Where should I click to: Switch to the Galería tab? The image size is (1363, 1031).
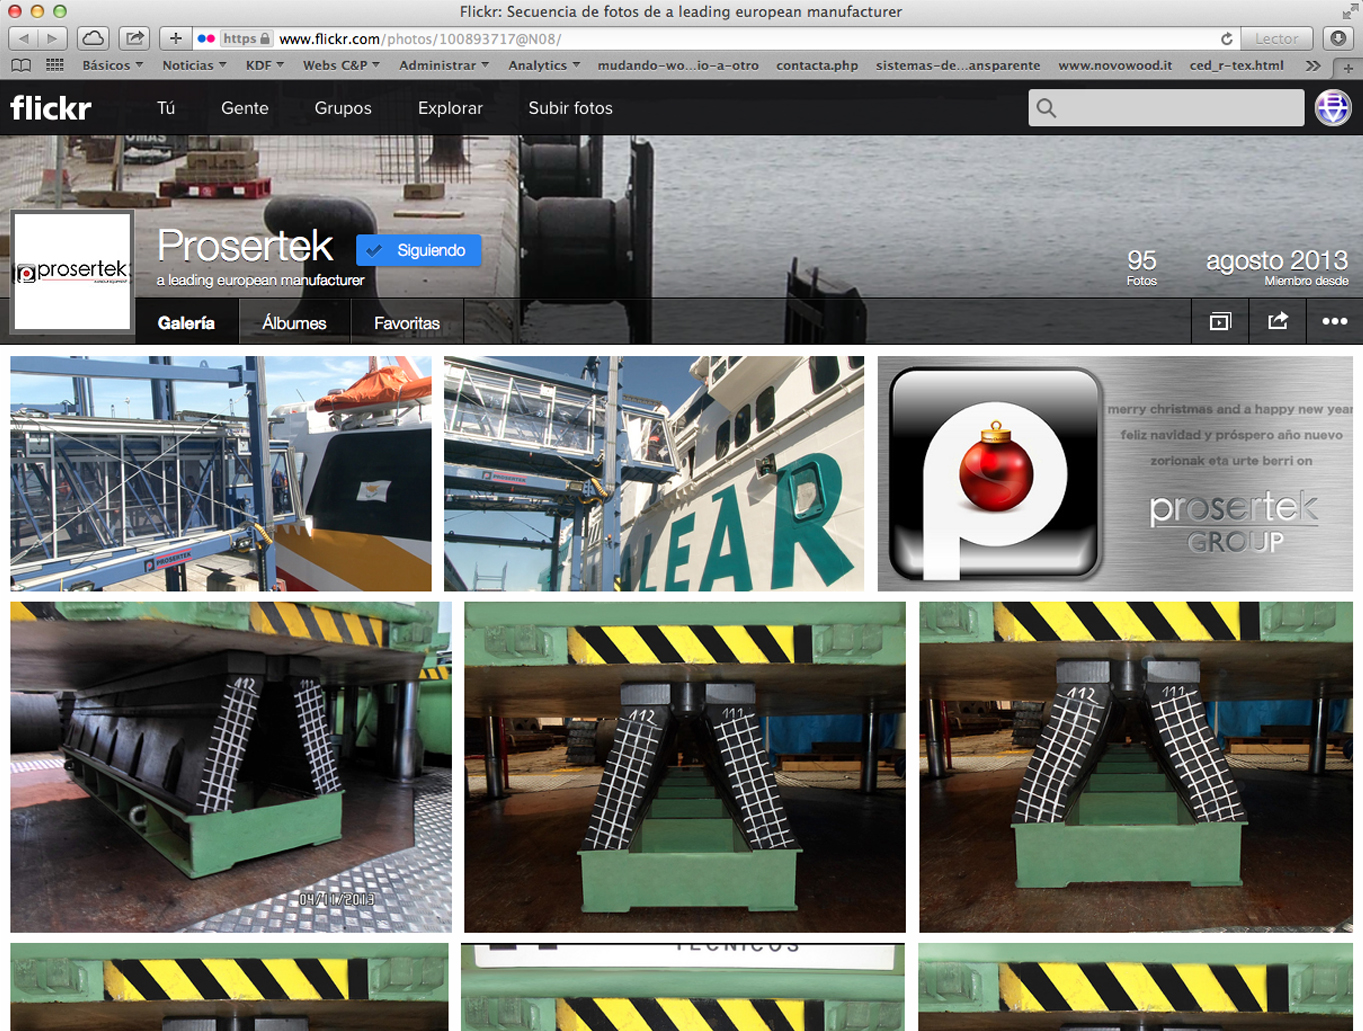coord(186,322)
